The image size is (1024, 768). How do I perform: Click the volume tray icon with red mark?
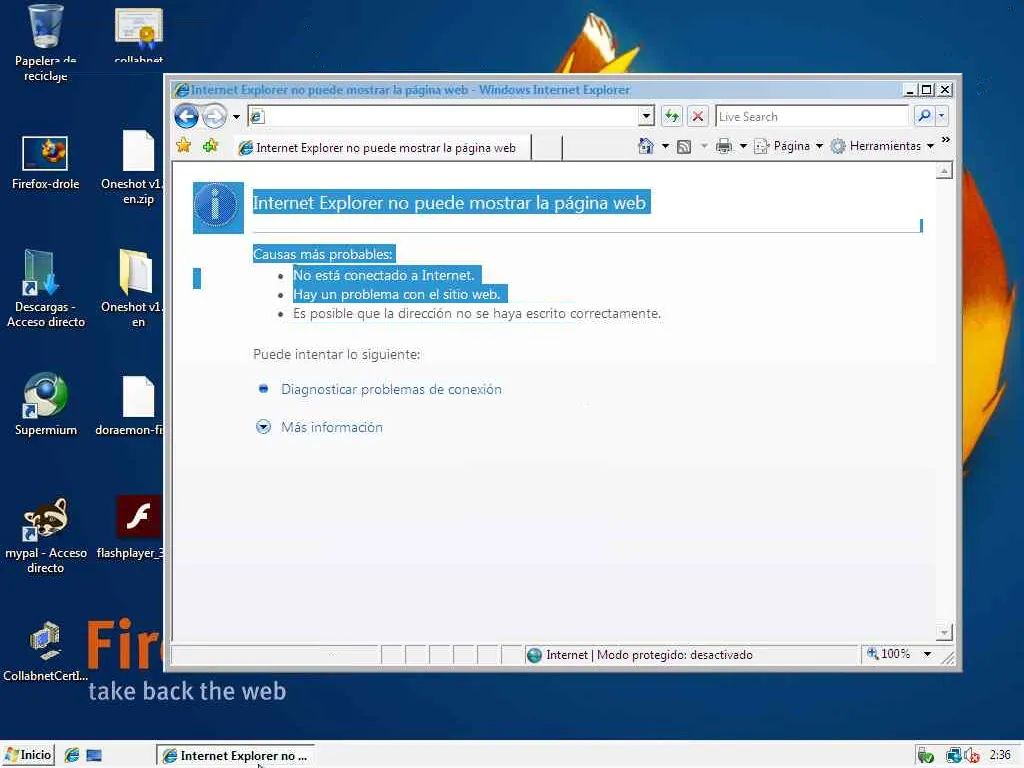click(972, 756)
